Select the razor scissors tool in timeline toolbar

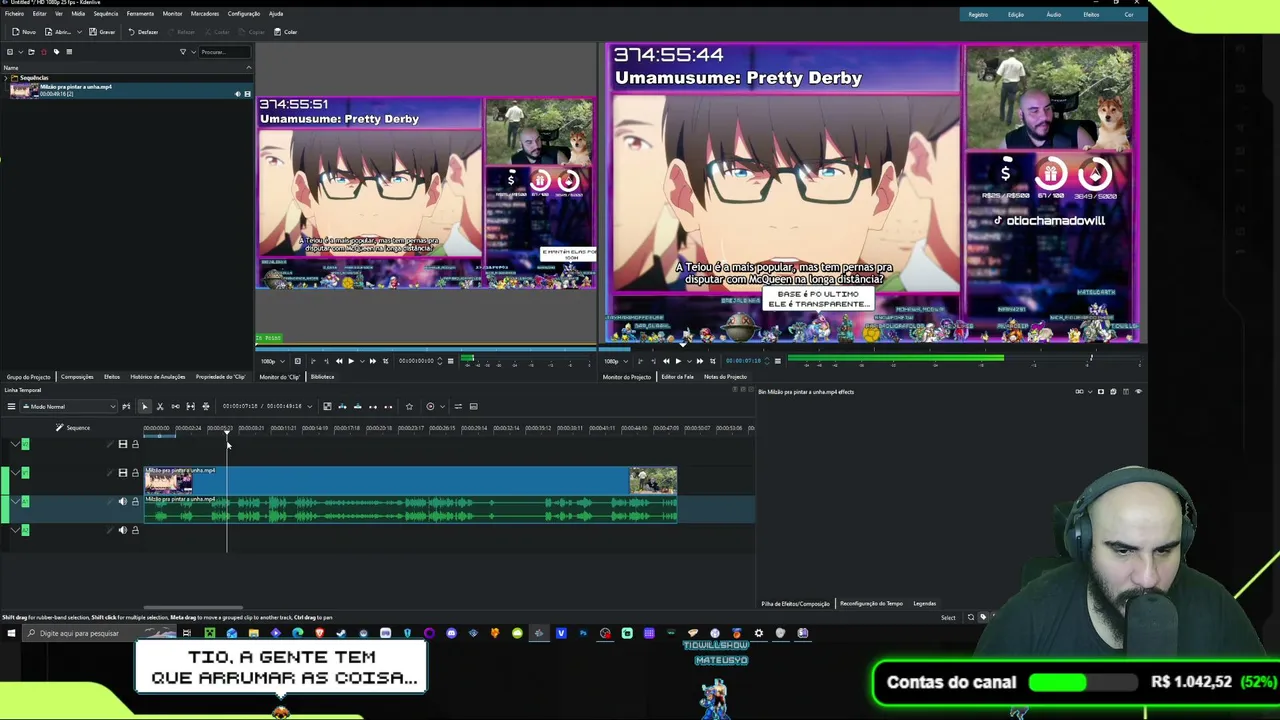click(160, 407)
